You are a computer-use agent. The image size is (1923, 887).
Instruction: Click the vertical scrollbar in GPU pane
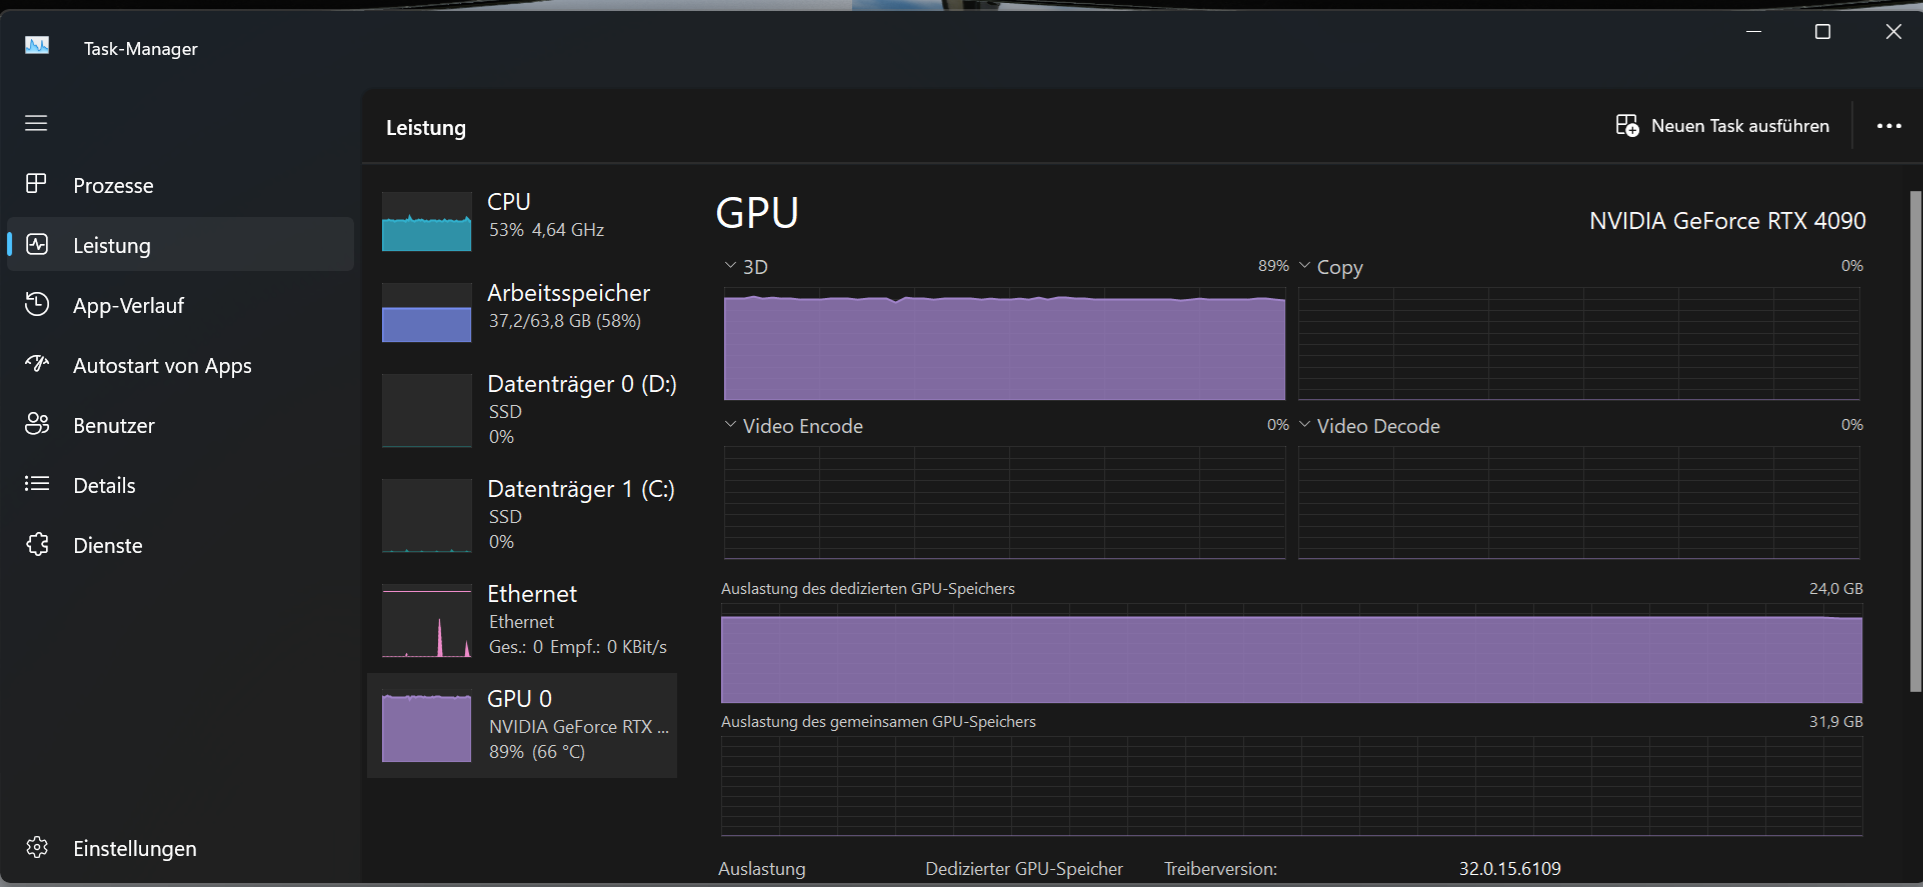(x=1915, y=440)
